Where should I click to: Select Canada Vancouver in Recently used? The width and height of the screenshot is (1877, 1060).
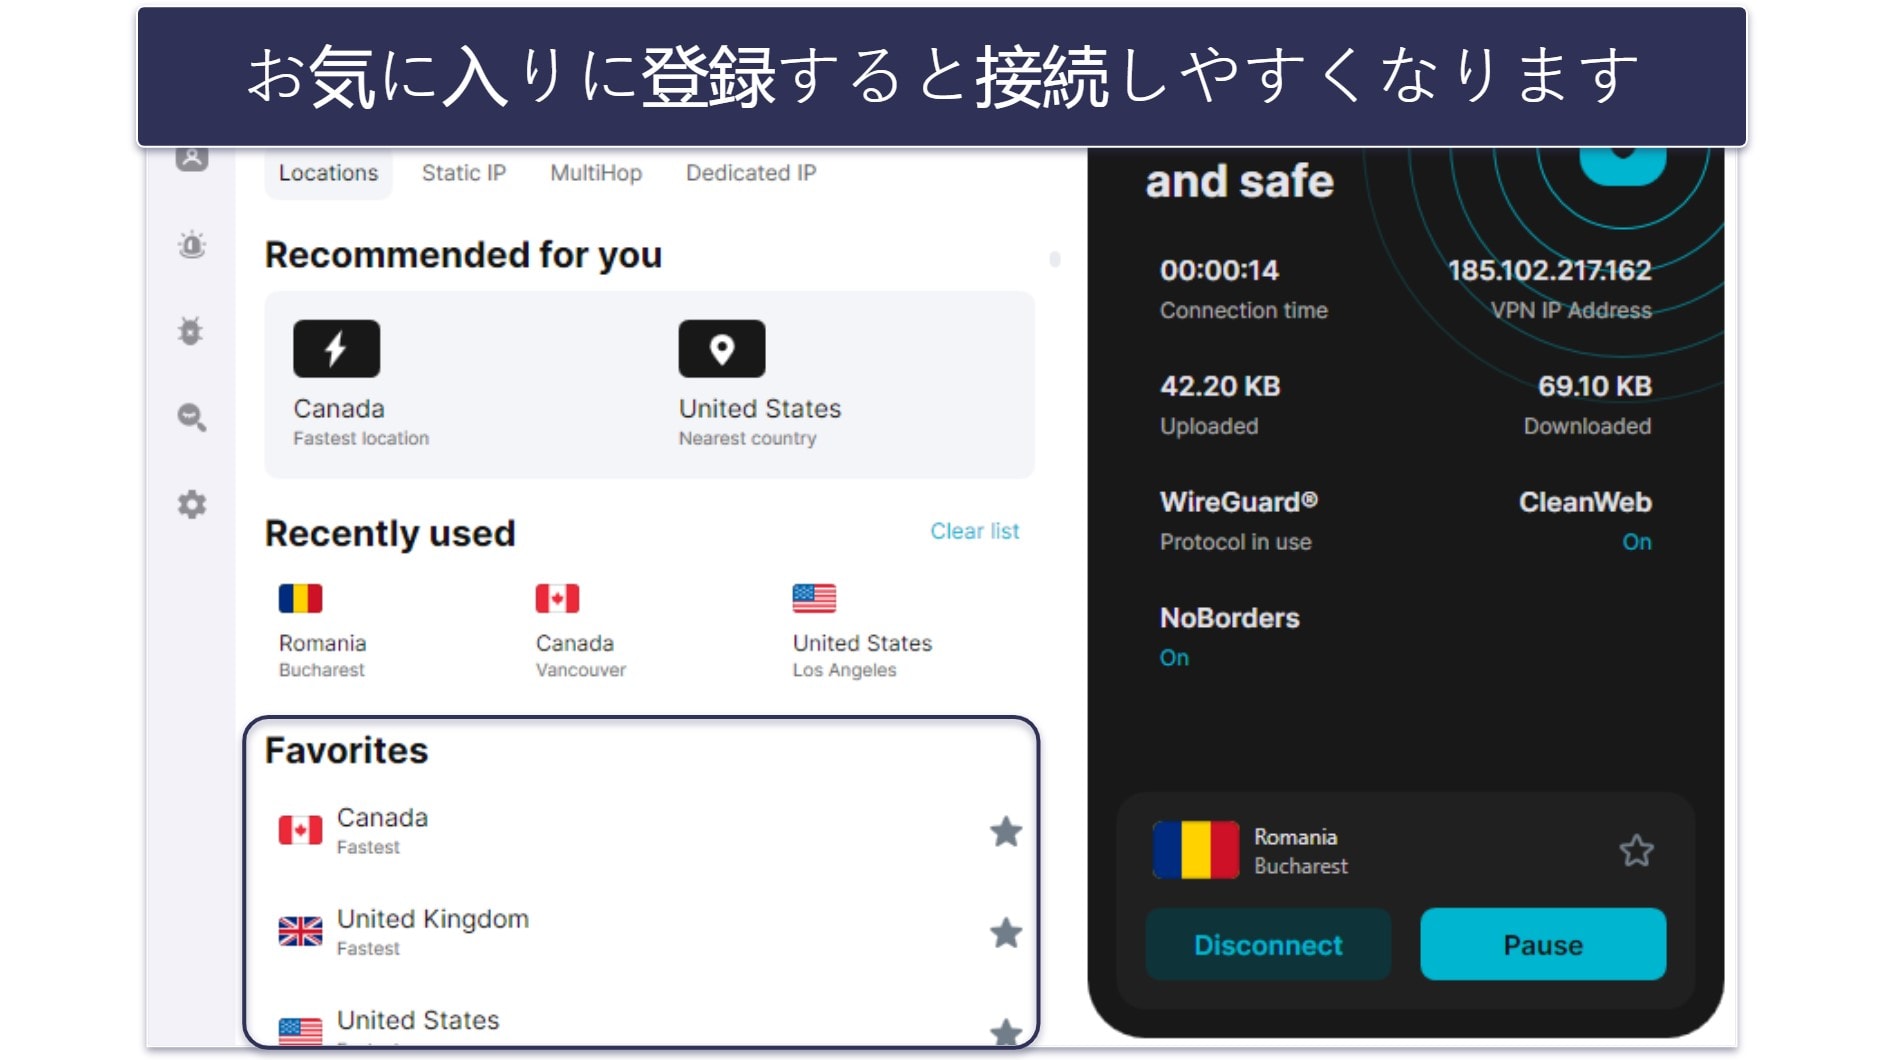(581, 632)
